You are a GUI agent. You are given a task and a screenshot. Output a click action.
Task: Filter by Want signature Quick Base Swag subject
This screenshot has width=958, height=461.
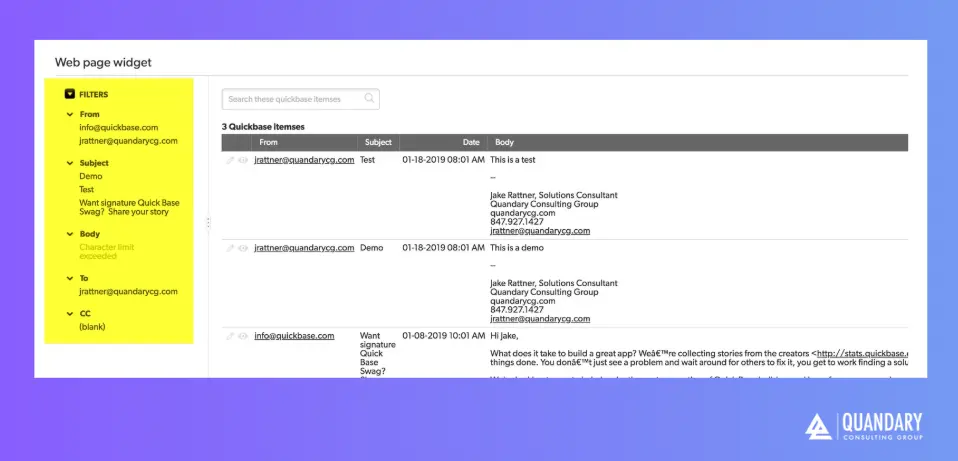[x=130, y=208]
